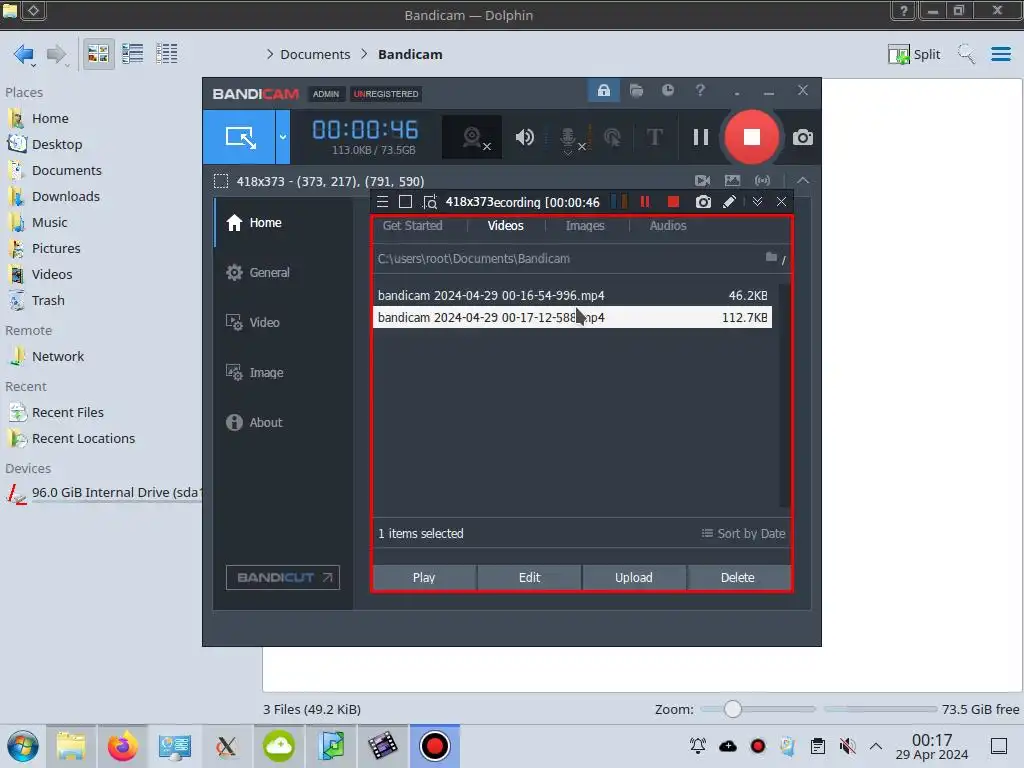Open the recording overlay hamburger menu
Viewport: 1024px width, 768px height.
[x=383, y=202]
